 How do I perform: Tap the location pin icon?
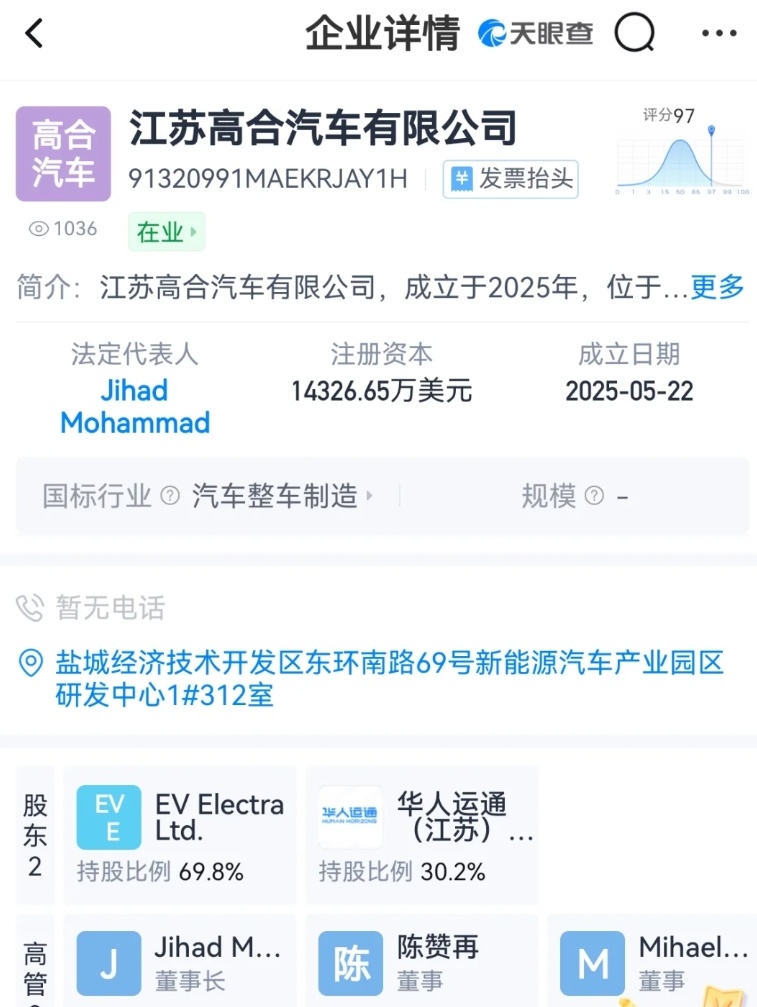click(31, 663)
